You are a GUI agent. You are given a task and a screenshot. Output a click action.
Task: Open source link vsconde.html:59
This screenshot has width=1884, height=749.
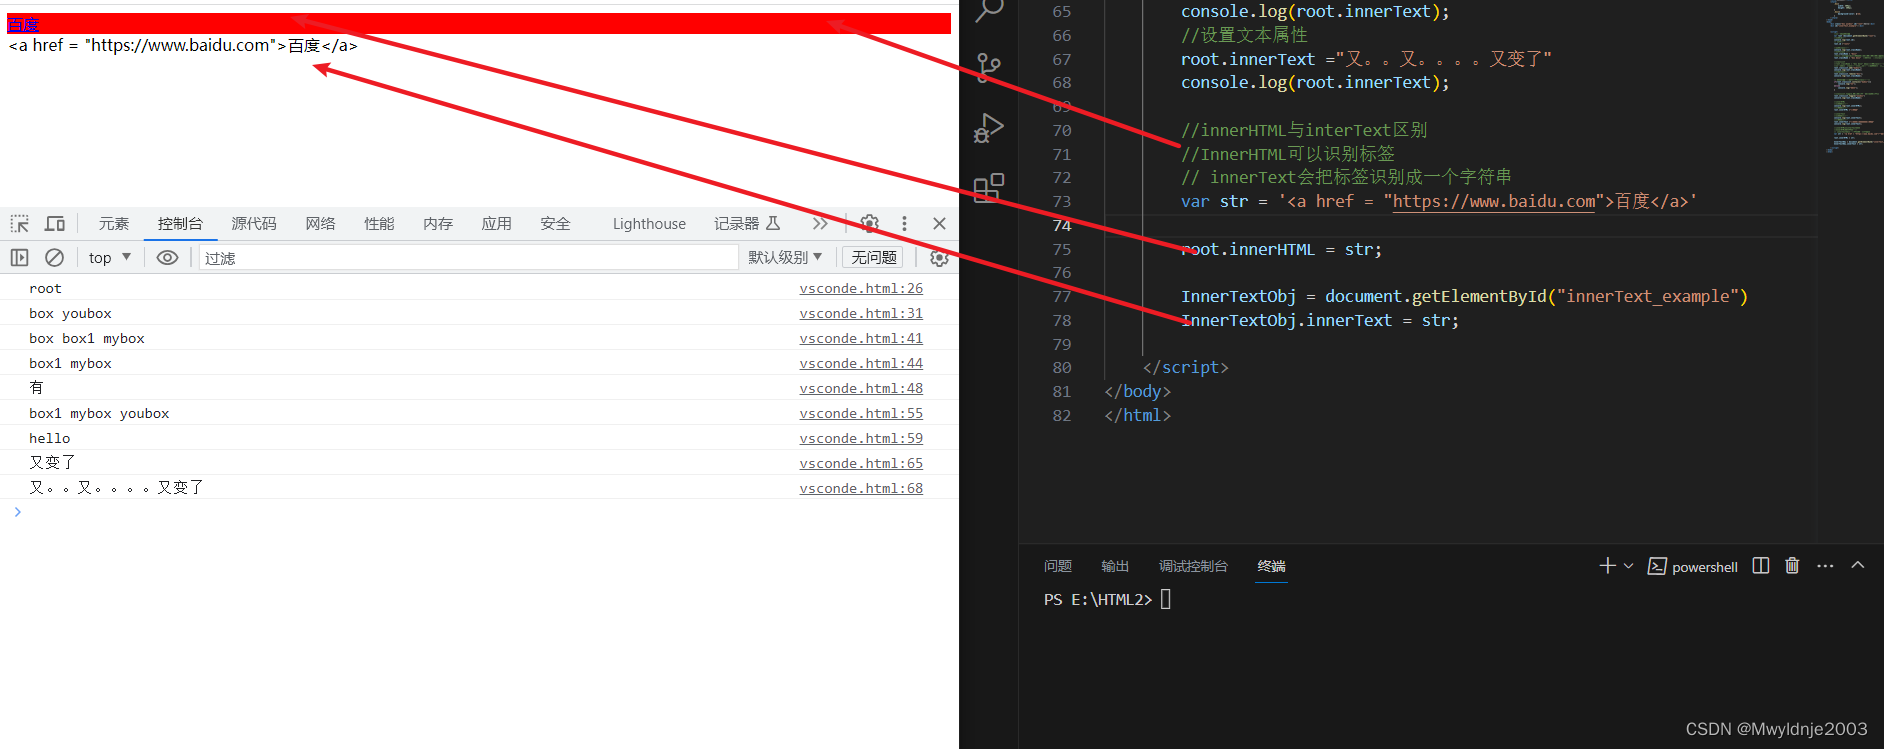click(x=861, y=438)
